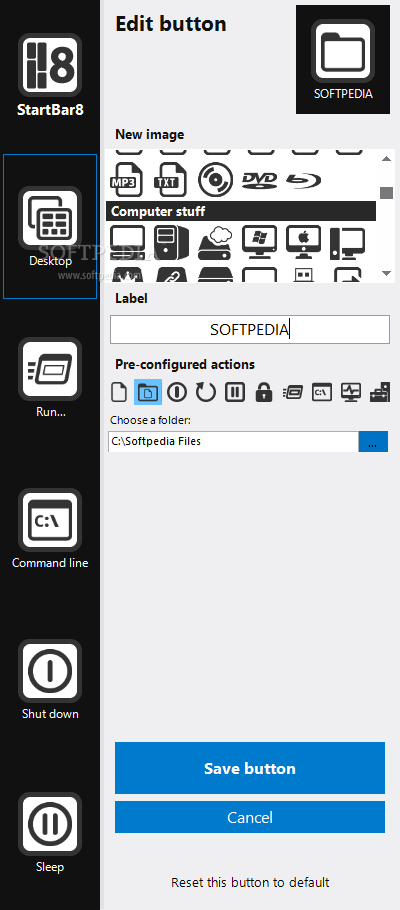This screenshot has height=910, width=400.
Task: Browse for folder with the ... button
Action: [373, 441]
